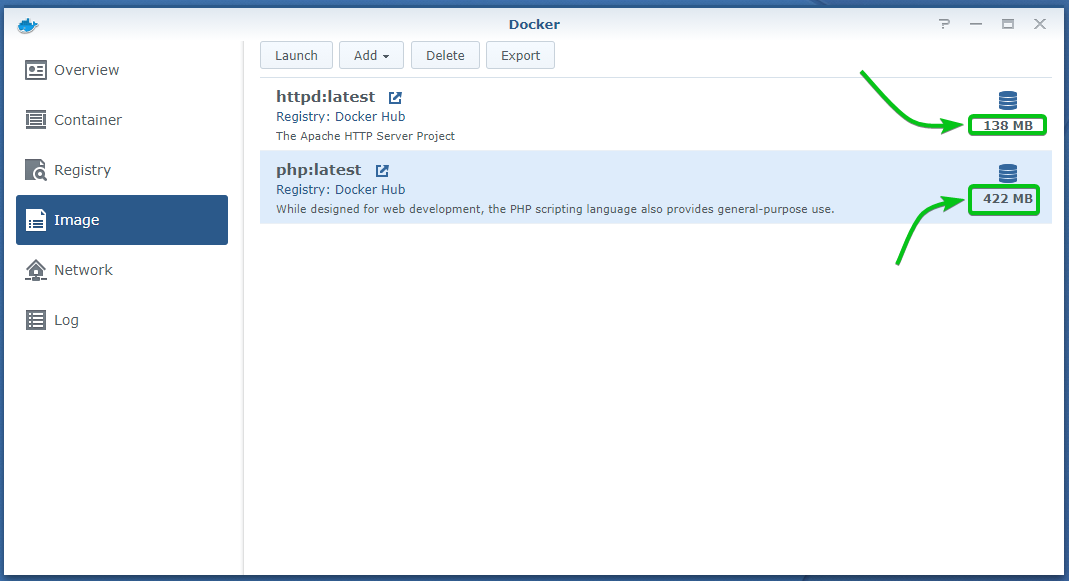Click 'The Apache HTTP Server Project' description
This screenshot has height=581, width=1069.
365,136
